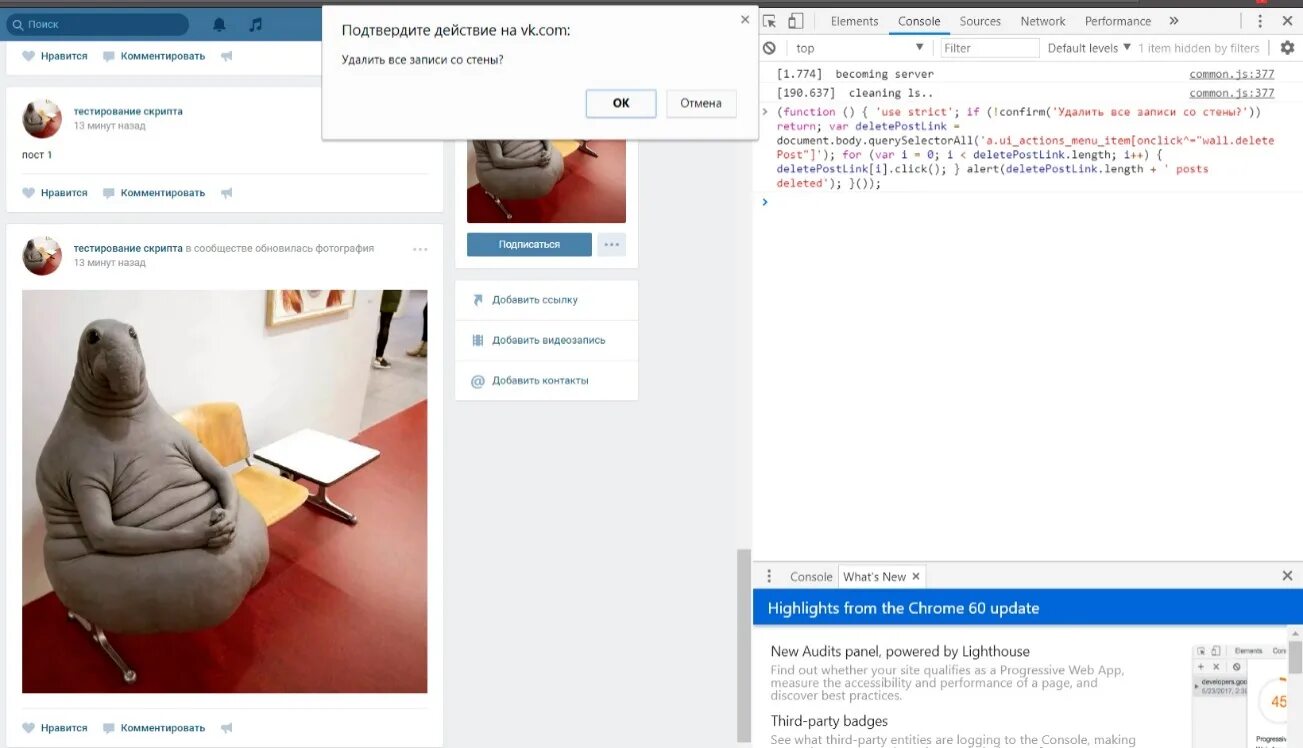Screen dimensions: 1303x748
Task: Comment on the photo update post
Action: 154,728
